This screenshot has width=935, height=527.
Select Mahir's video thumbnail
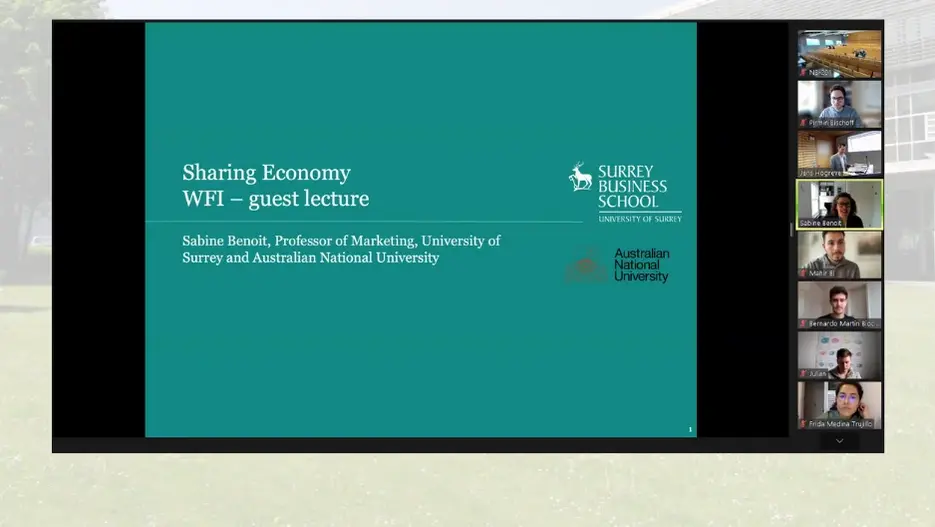pos(840,255)
